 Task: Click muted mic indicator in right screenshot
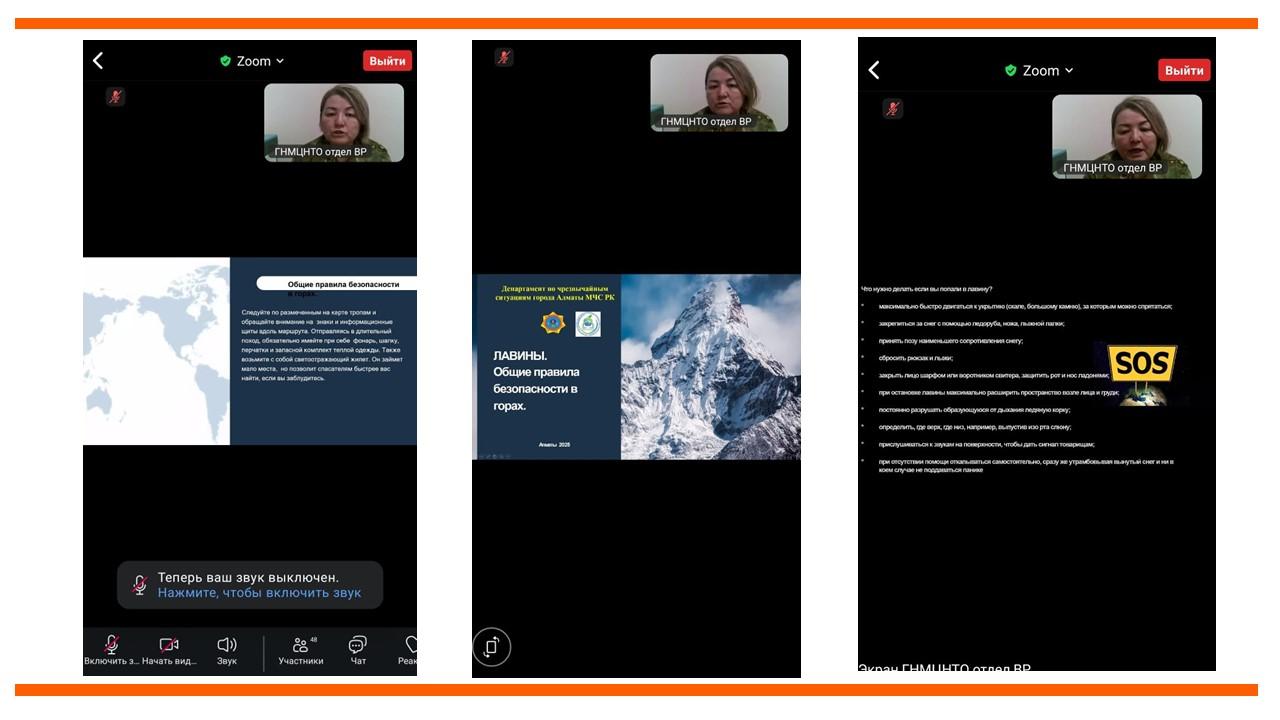point(893,109)
